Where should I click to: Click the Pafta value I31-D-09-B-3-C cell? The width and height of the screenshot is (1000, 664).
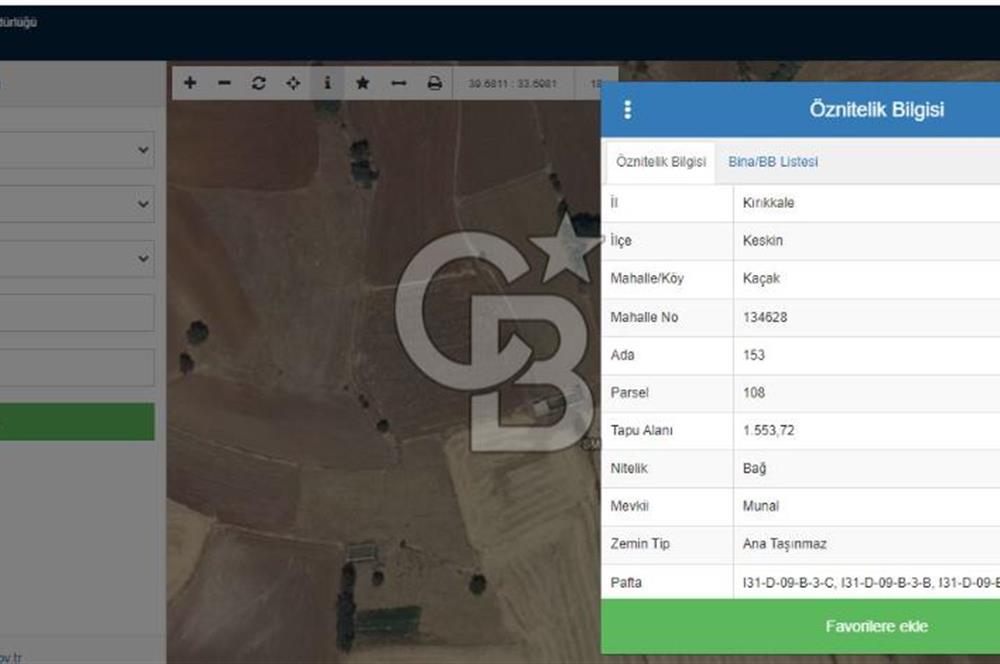[866, 582]
